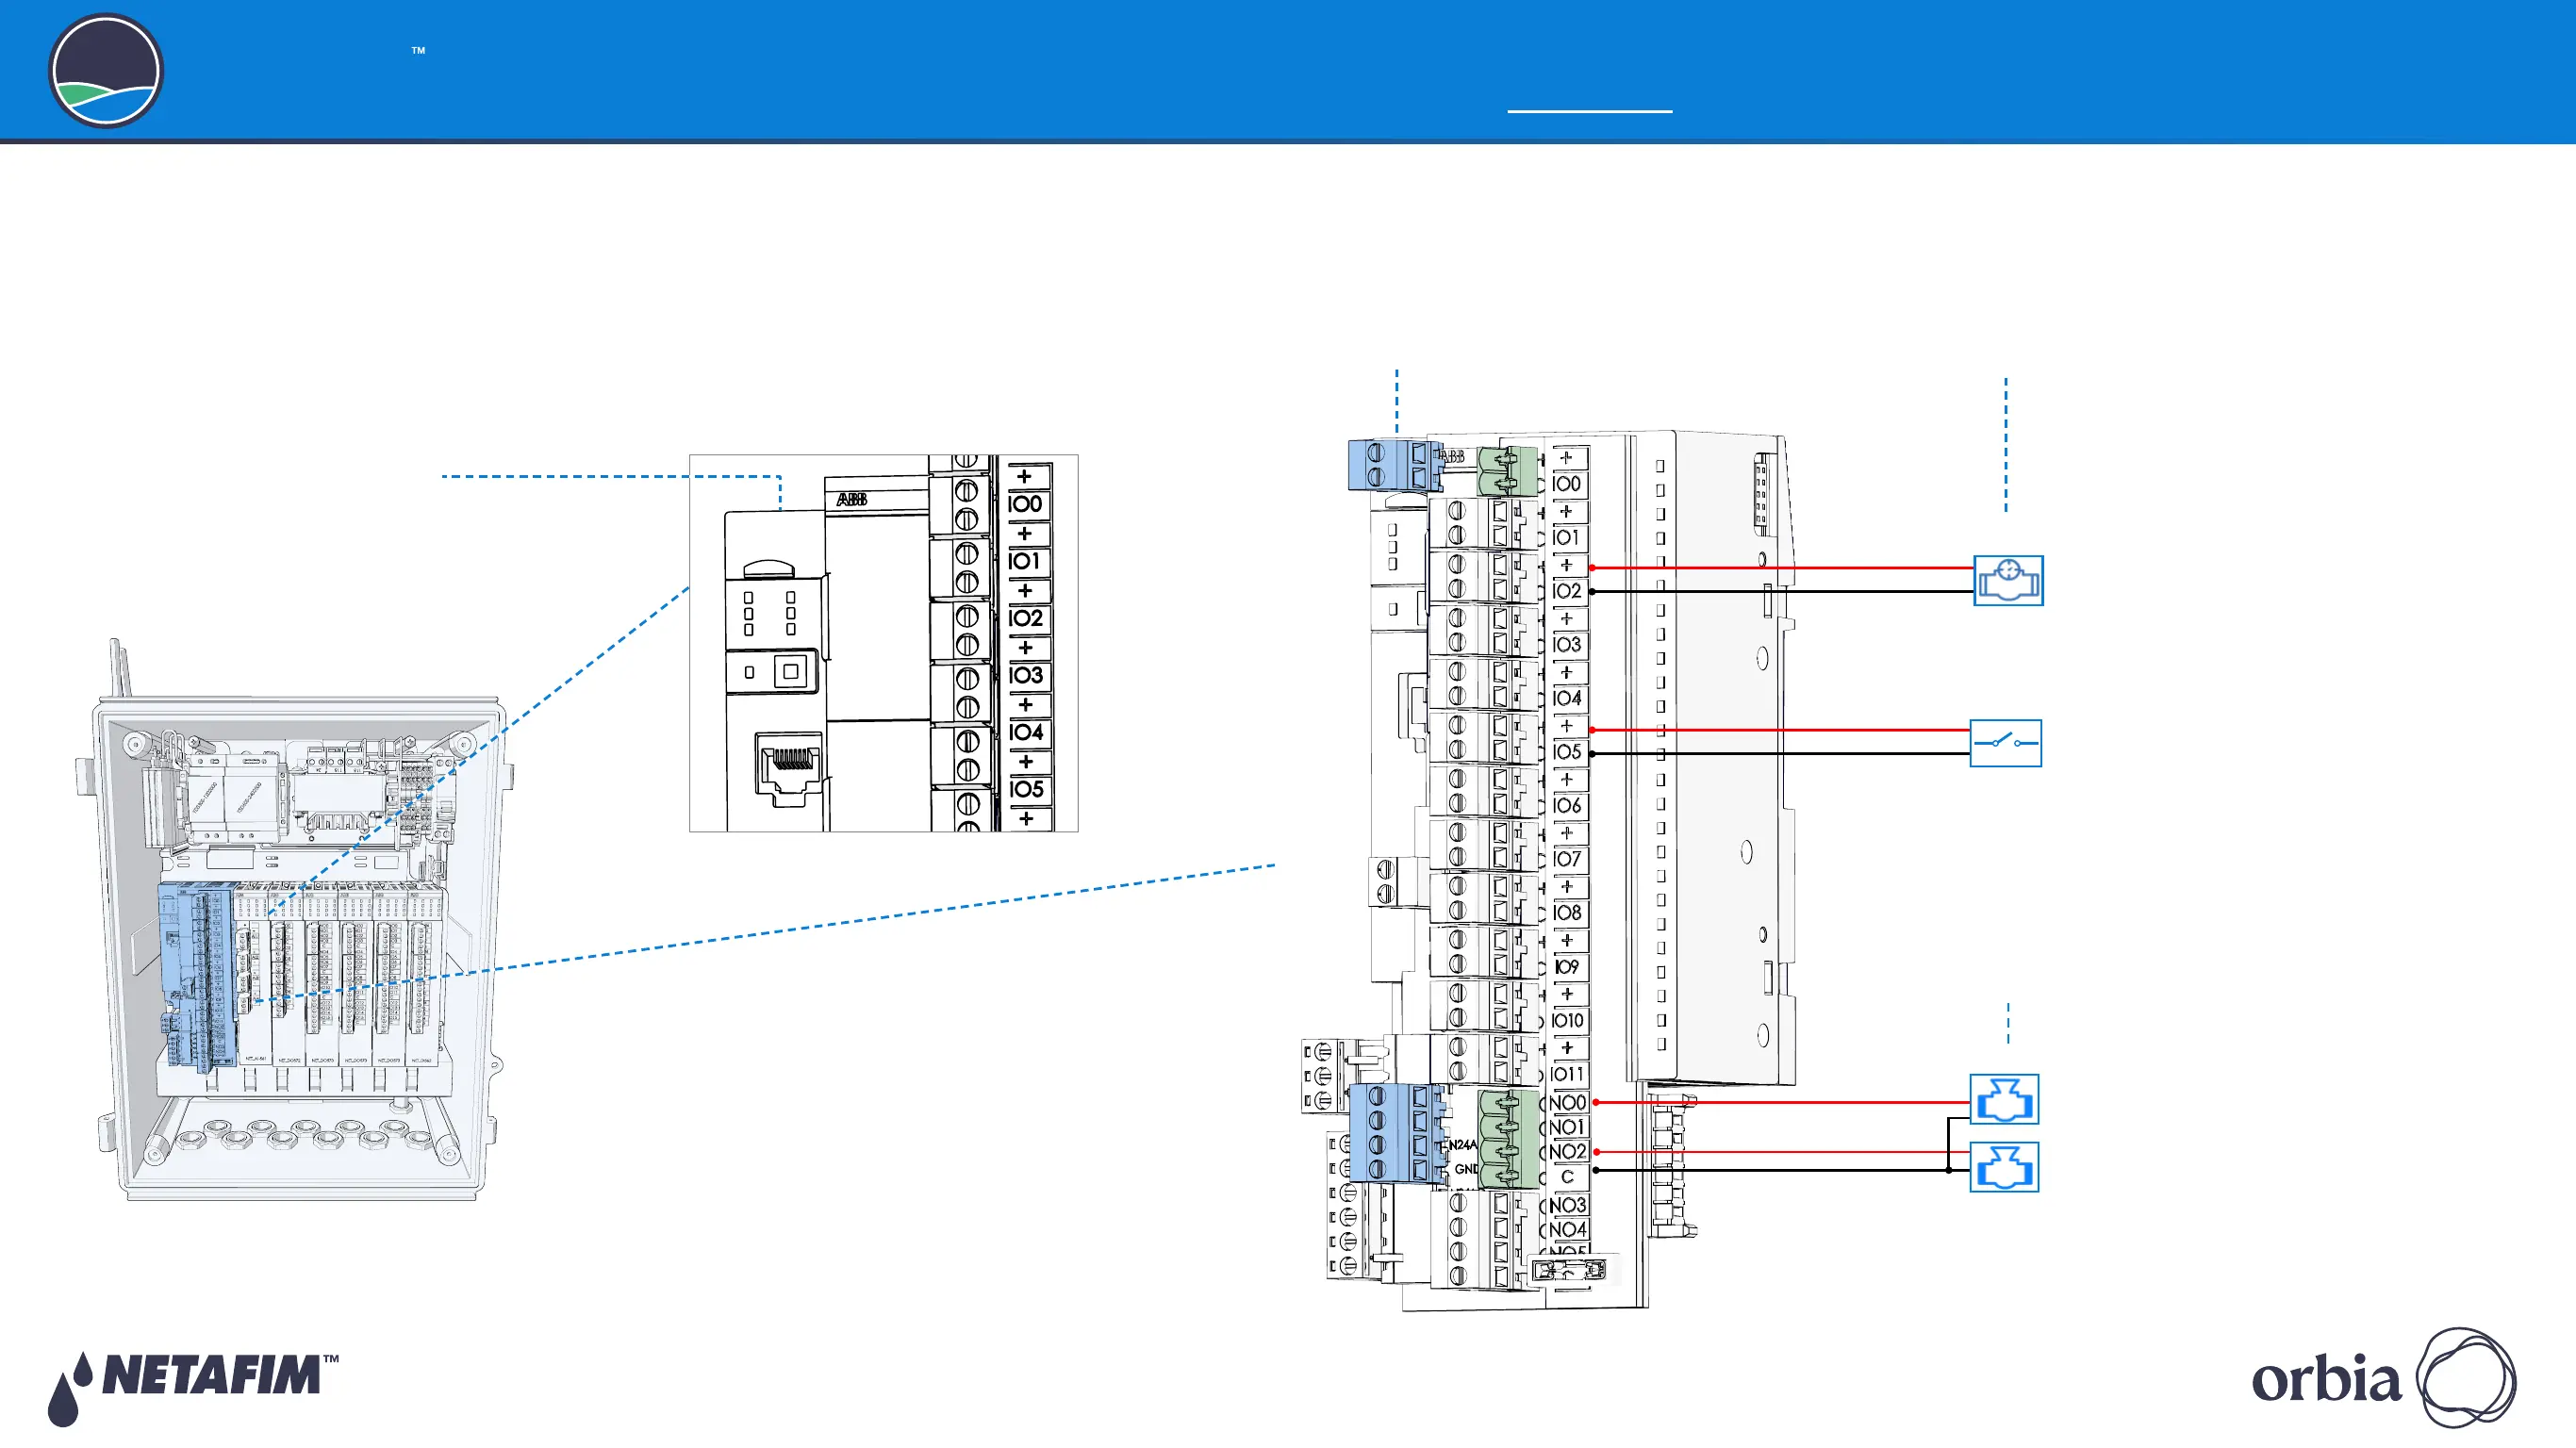Click the Netafim logo at the bottom left
Viewport: 2576px width, 1448px height.
[x=193, y=1388]
